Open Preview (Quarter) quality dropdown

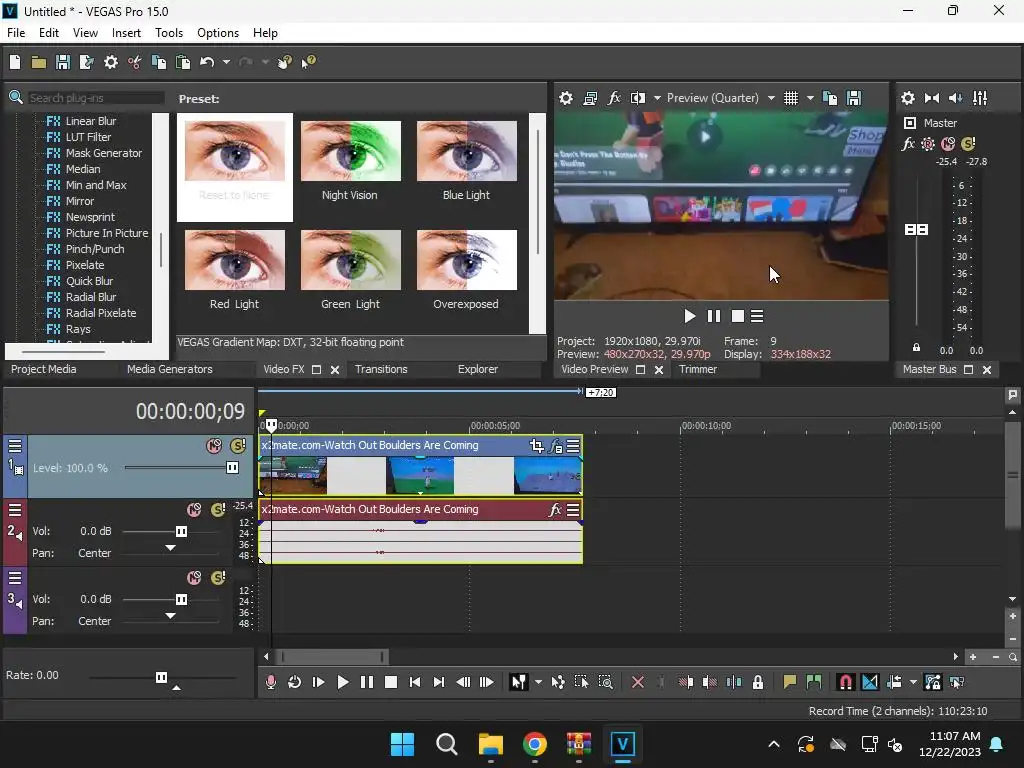(771, 98)
